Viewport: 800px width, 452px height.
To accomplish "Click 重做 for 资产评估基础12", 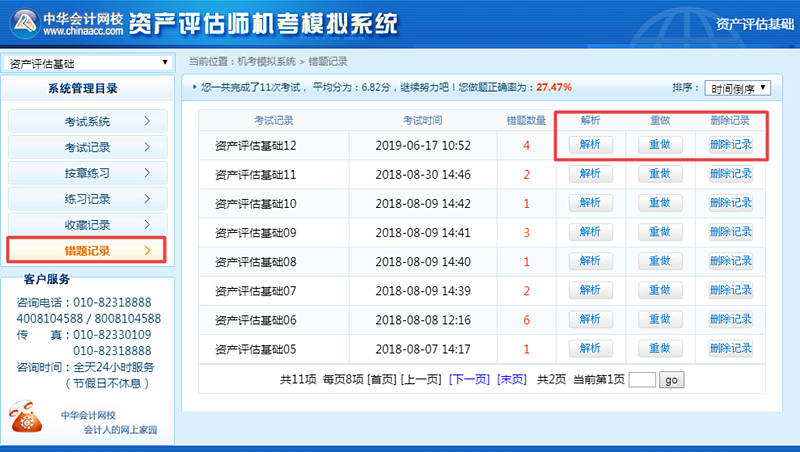I will (x=660, y=145).
